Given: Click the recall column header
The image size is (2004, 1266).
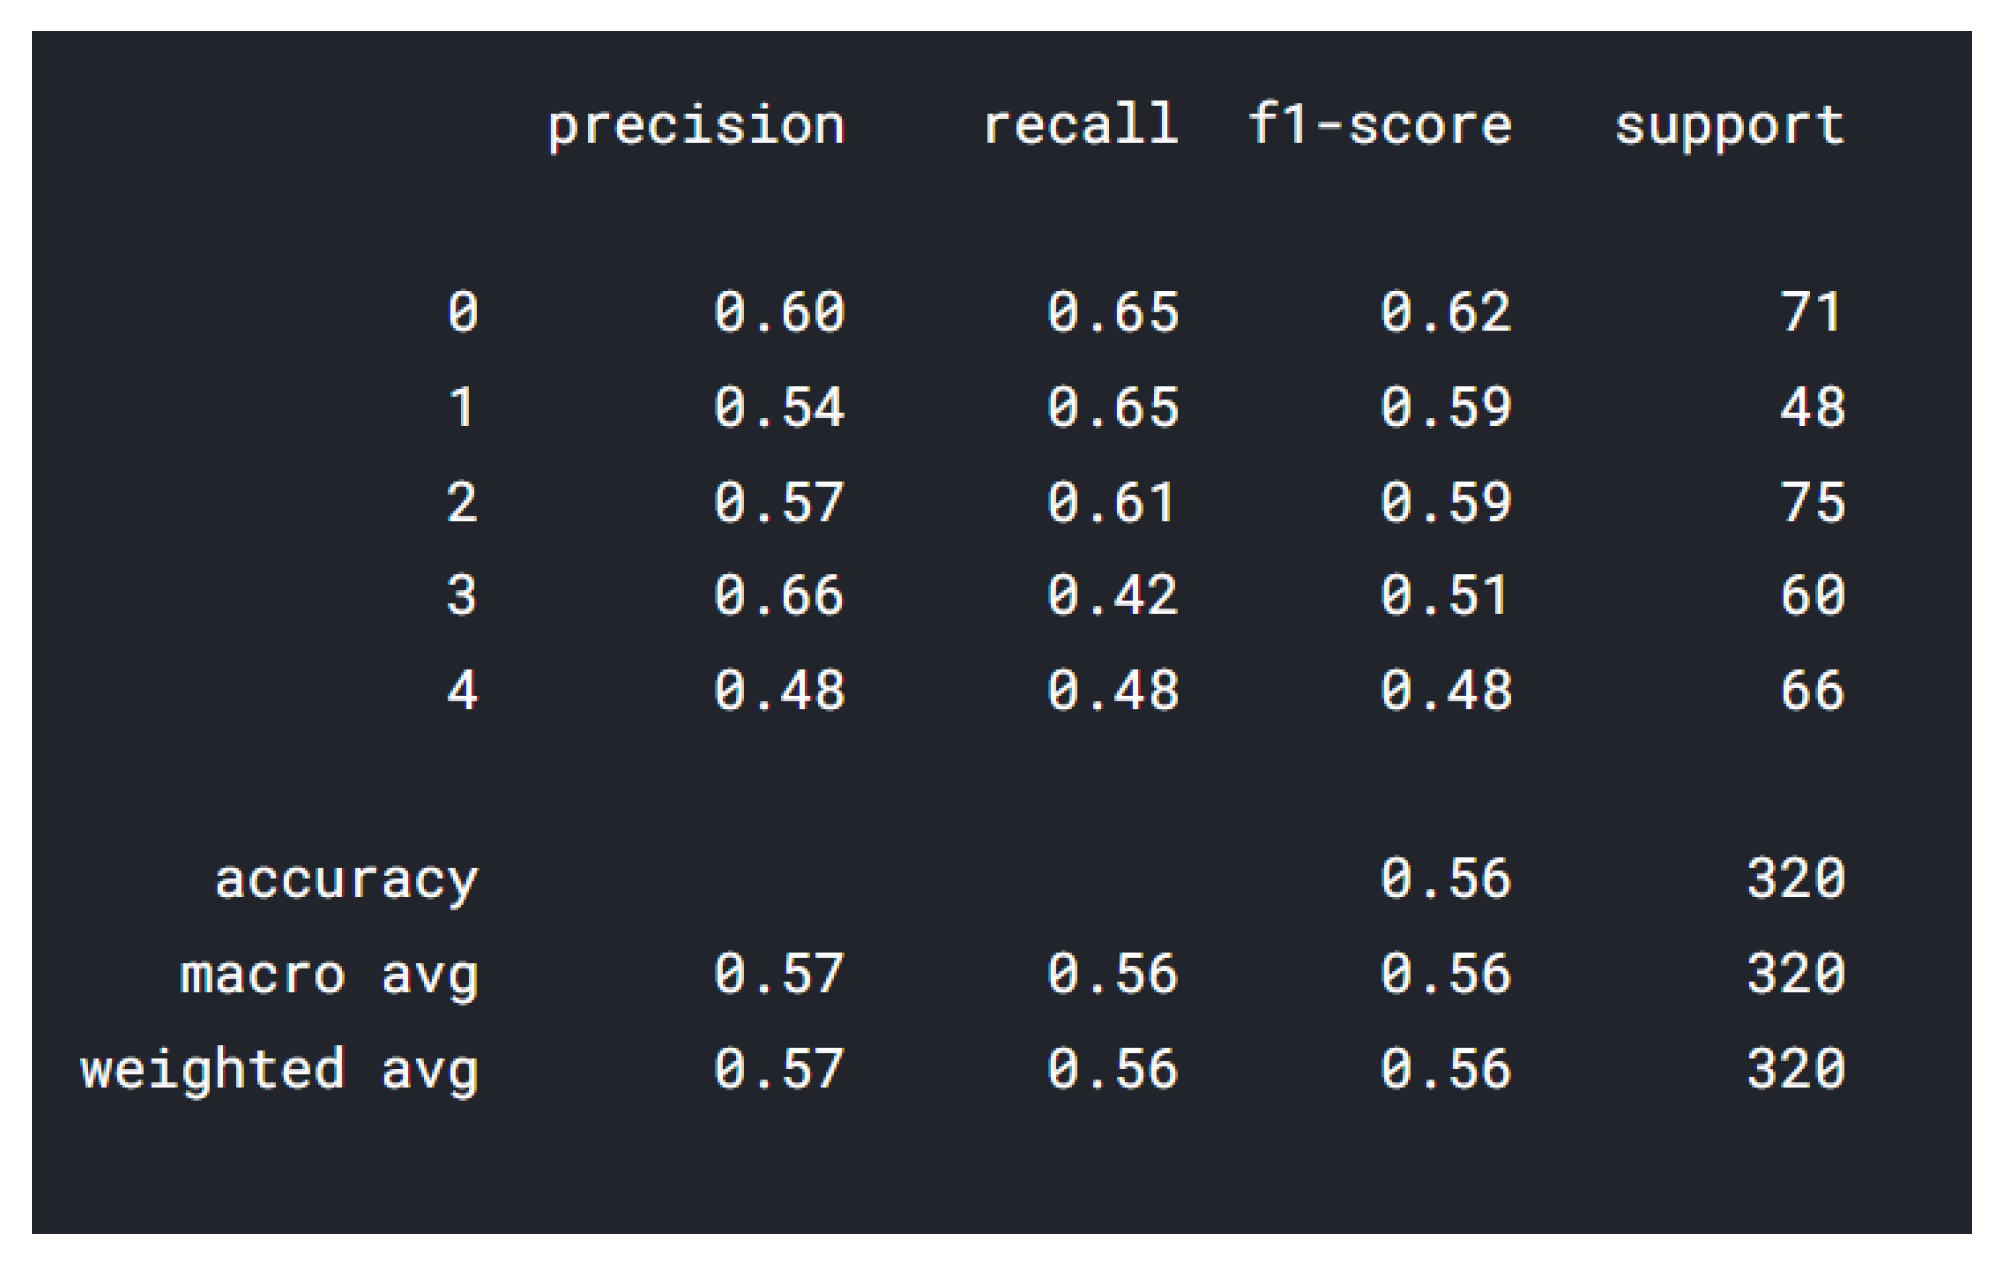Looking at the screenshot, I should 1080,125.
